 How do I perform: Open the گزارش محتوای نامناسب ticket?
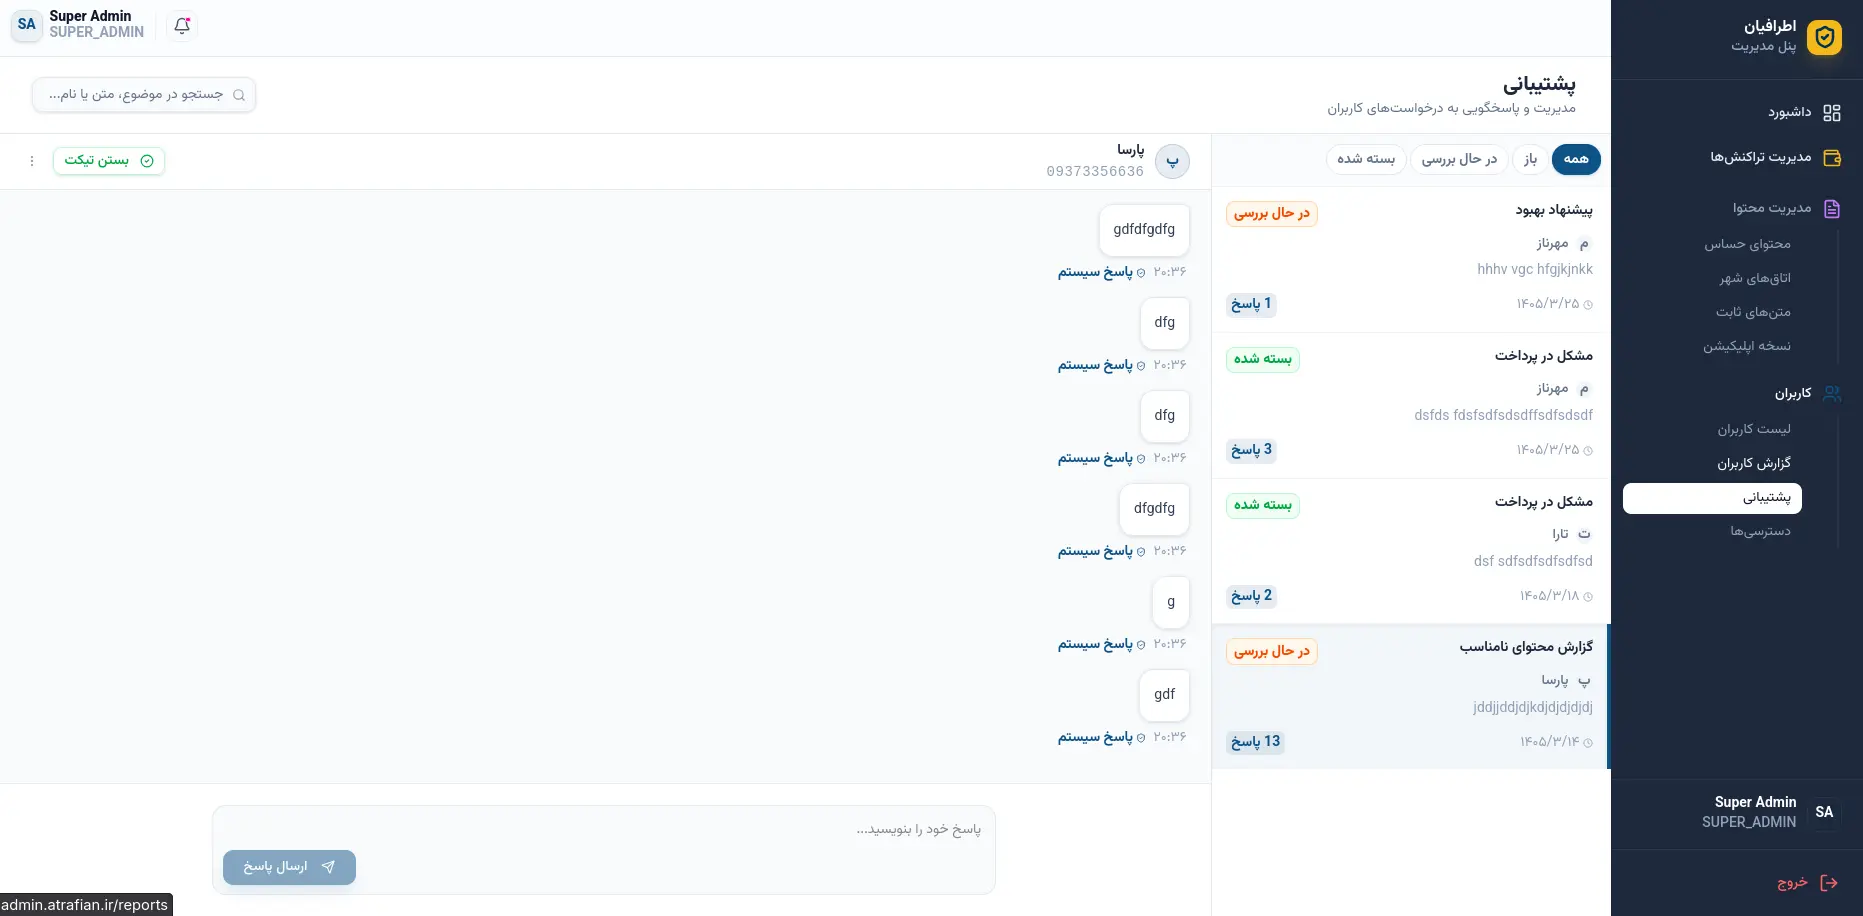[x=1411, y=696]
